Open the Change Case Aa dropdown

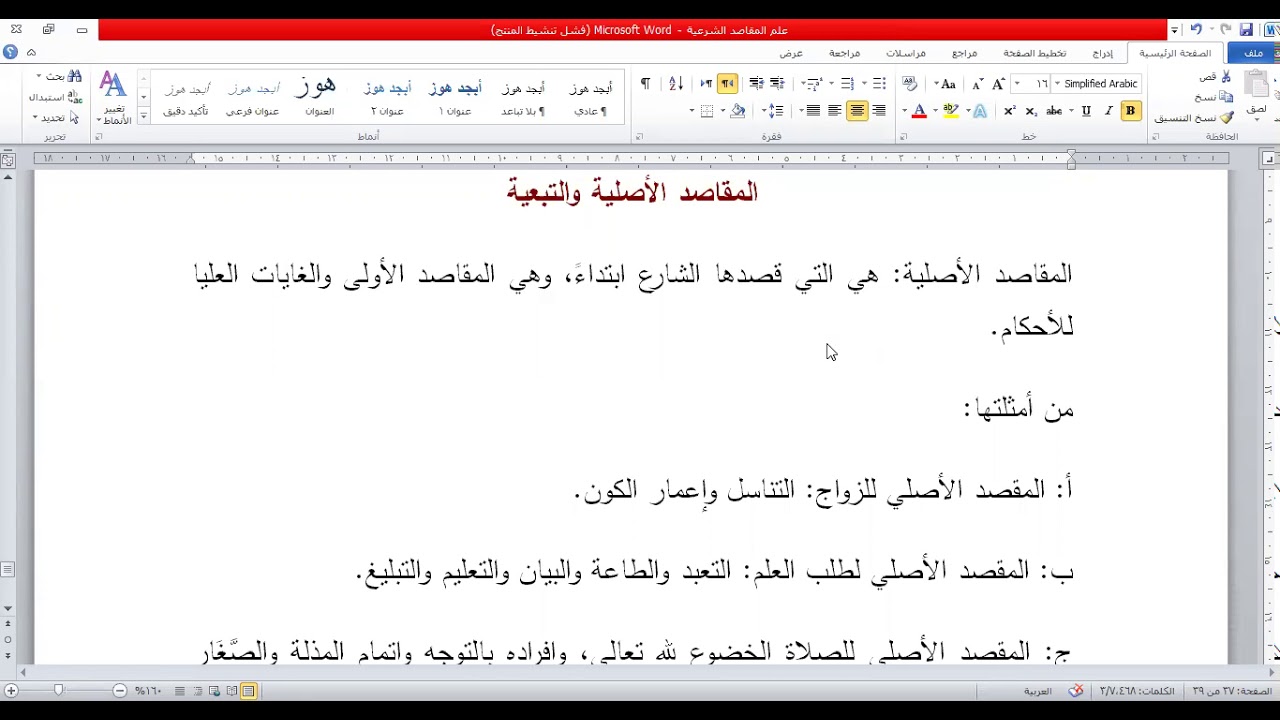tap(944, 84)
